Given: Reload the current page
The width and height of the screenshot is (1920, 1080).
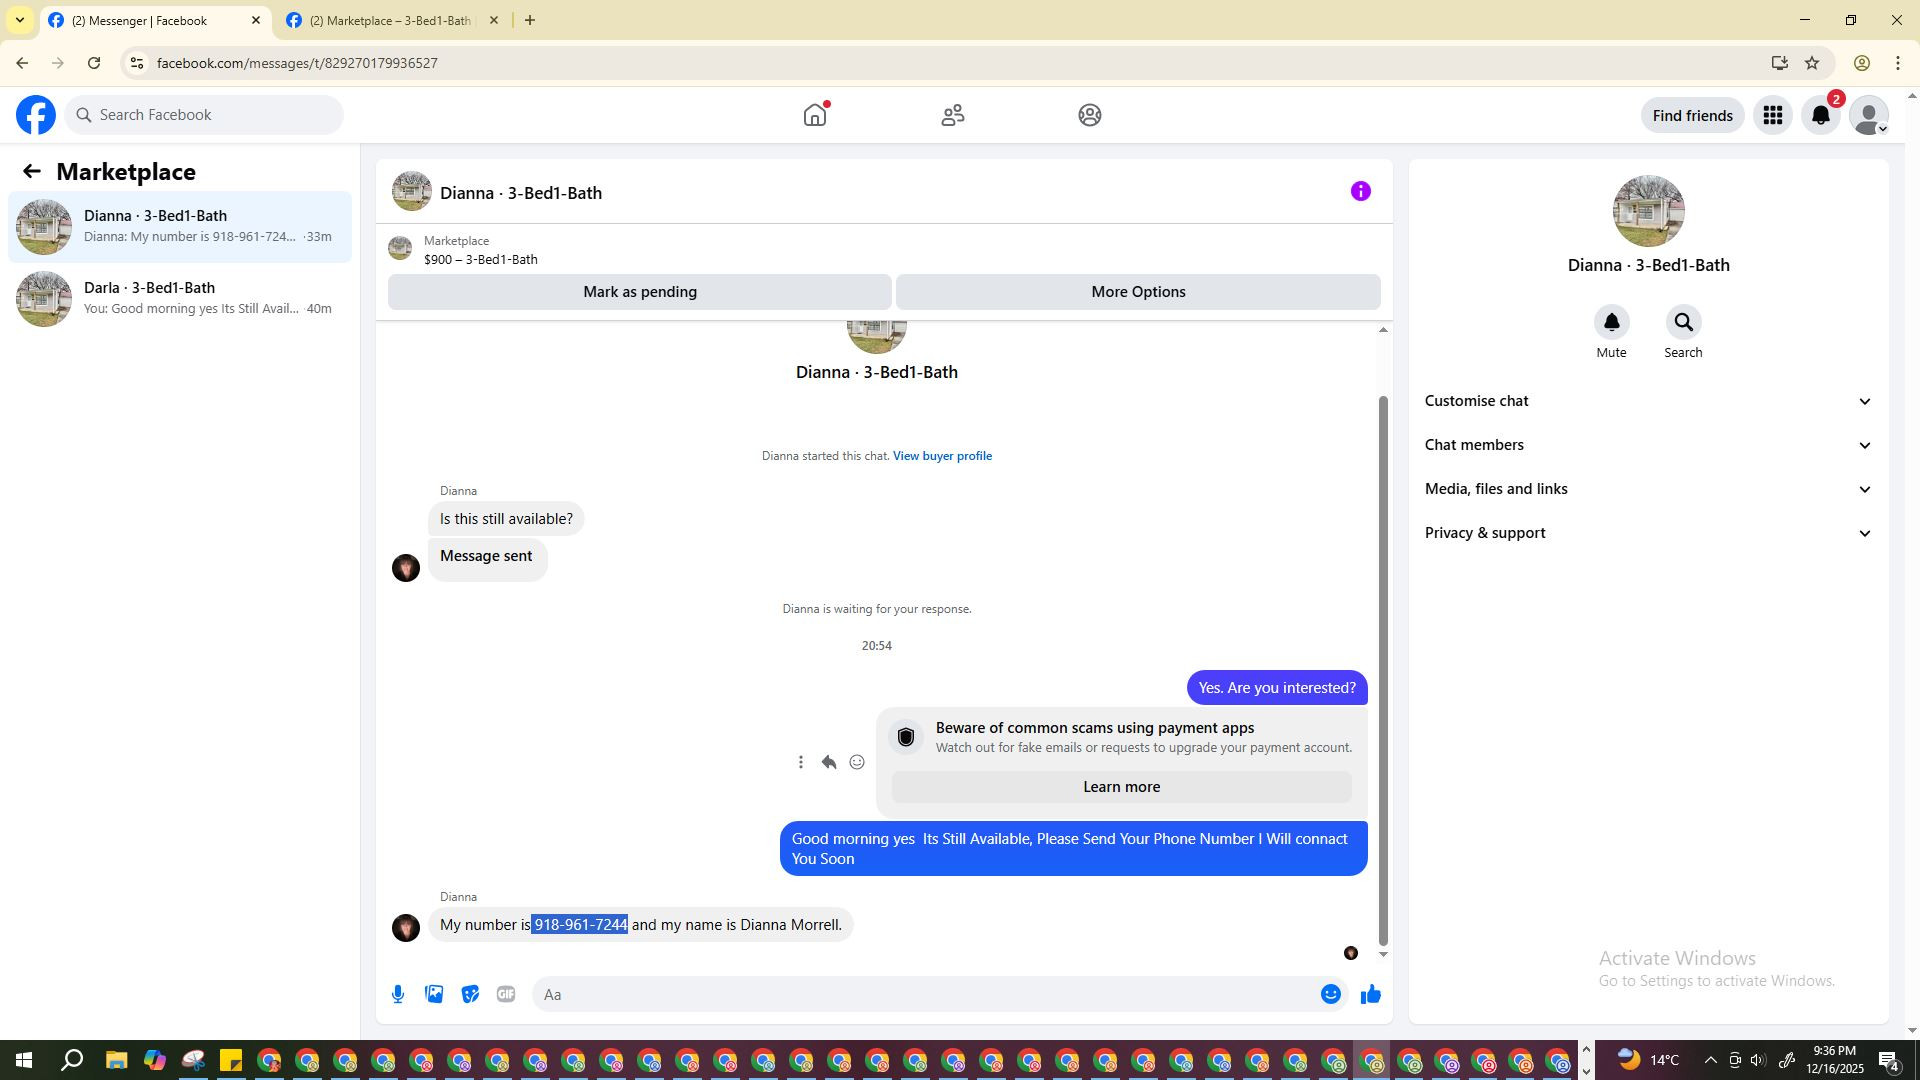Looking at the screenshot, I should 94,63.
